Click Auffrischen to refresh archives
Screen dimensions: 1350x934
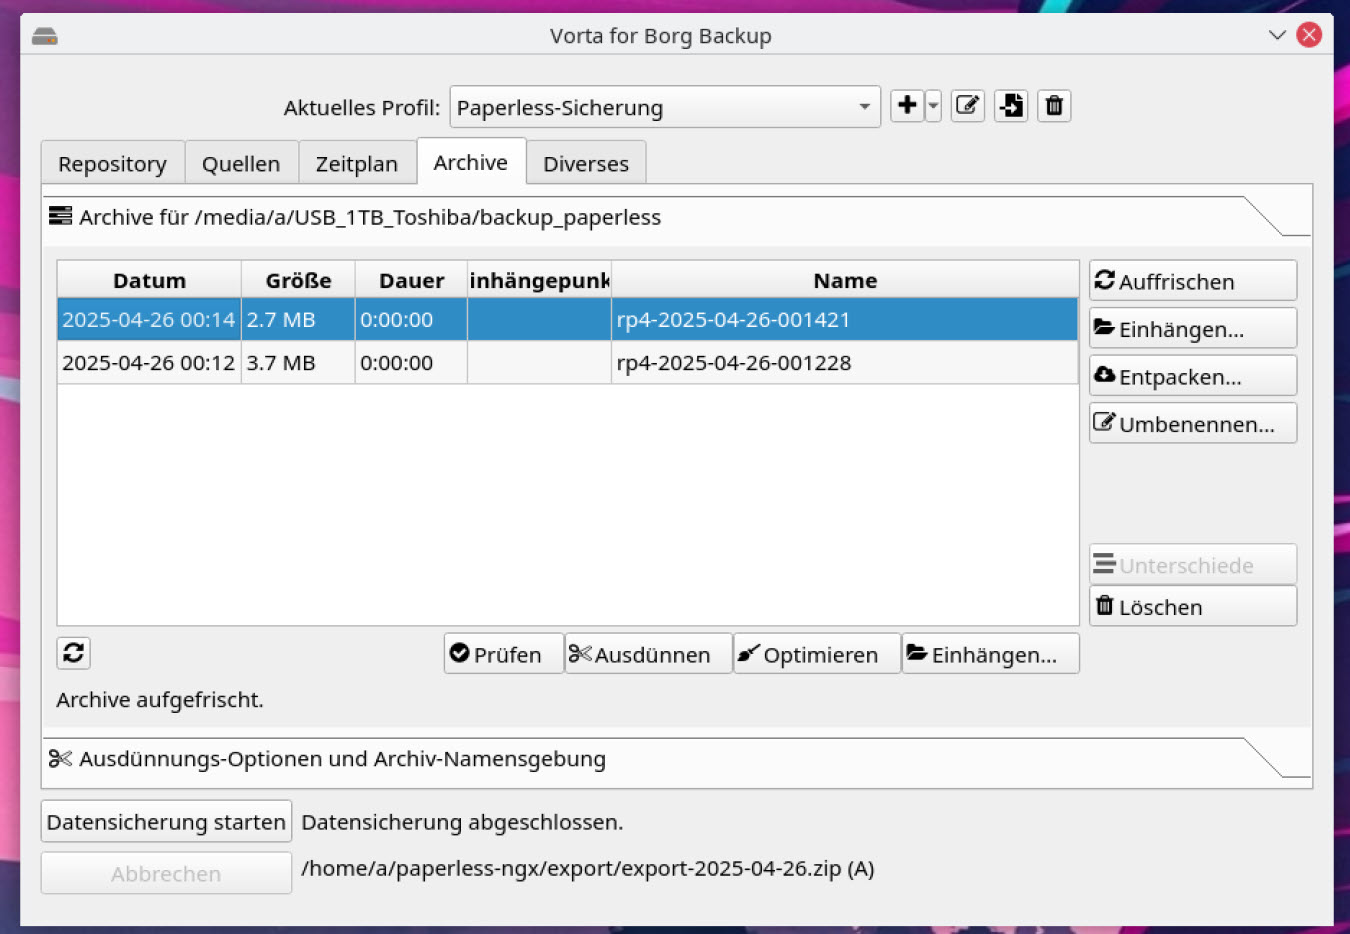1192,281
